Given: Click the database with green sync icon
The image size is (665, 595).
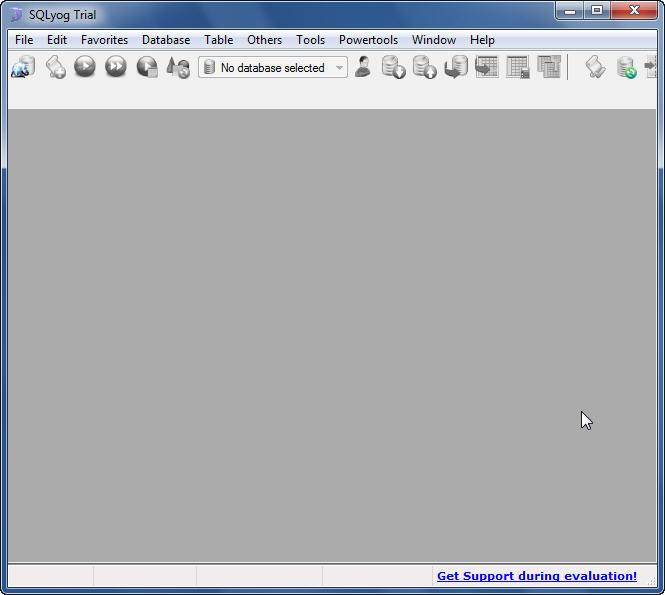Looking at the screenshot, I should coord(626,67).
